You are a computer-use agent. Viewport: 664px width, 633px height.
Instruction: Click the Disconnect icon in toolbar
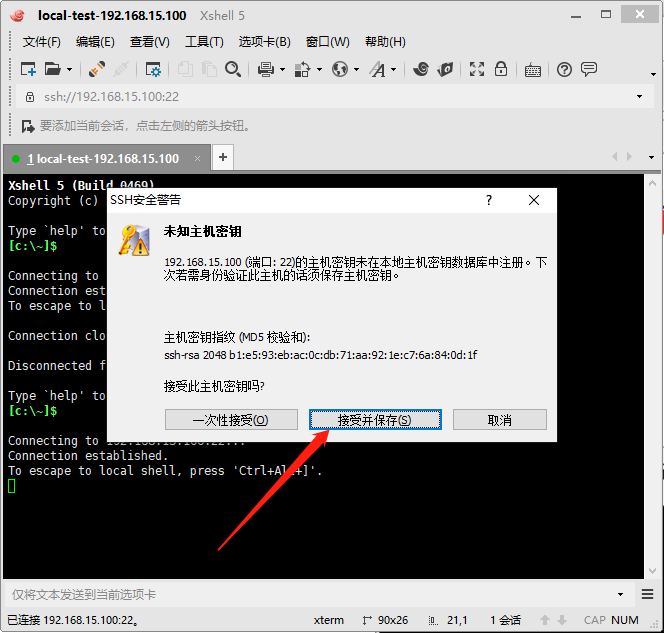click(121, 69)
